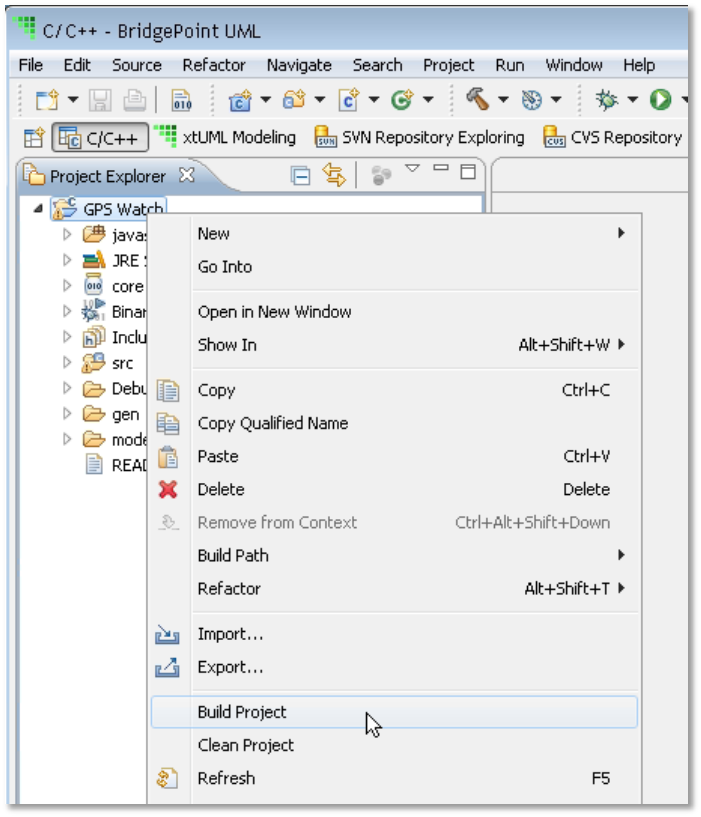The height and width of the screenshot is (817, 701).
Task: Select Import... in context menu
Action: [394, 634]
